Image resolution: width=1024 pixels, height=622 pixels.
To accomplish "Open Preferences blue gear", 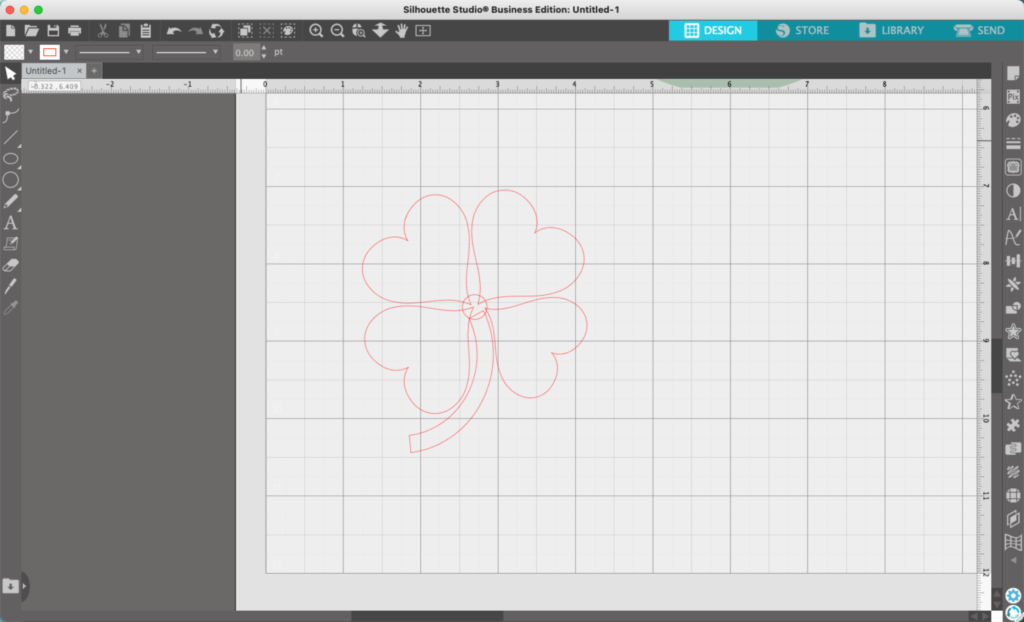I will click(1013, 596).
